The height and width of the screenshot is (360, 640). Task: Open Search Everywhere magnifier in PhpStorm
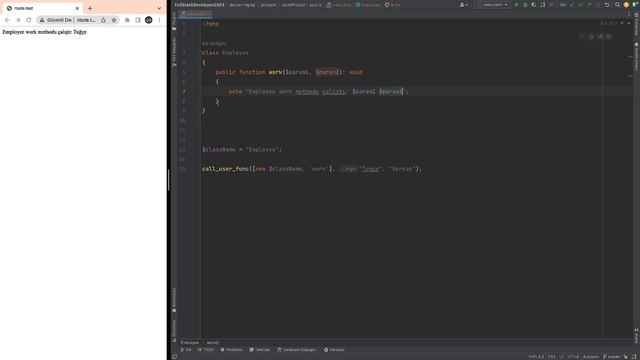pos(617,5)
